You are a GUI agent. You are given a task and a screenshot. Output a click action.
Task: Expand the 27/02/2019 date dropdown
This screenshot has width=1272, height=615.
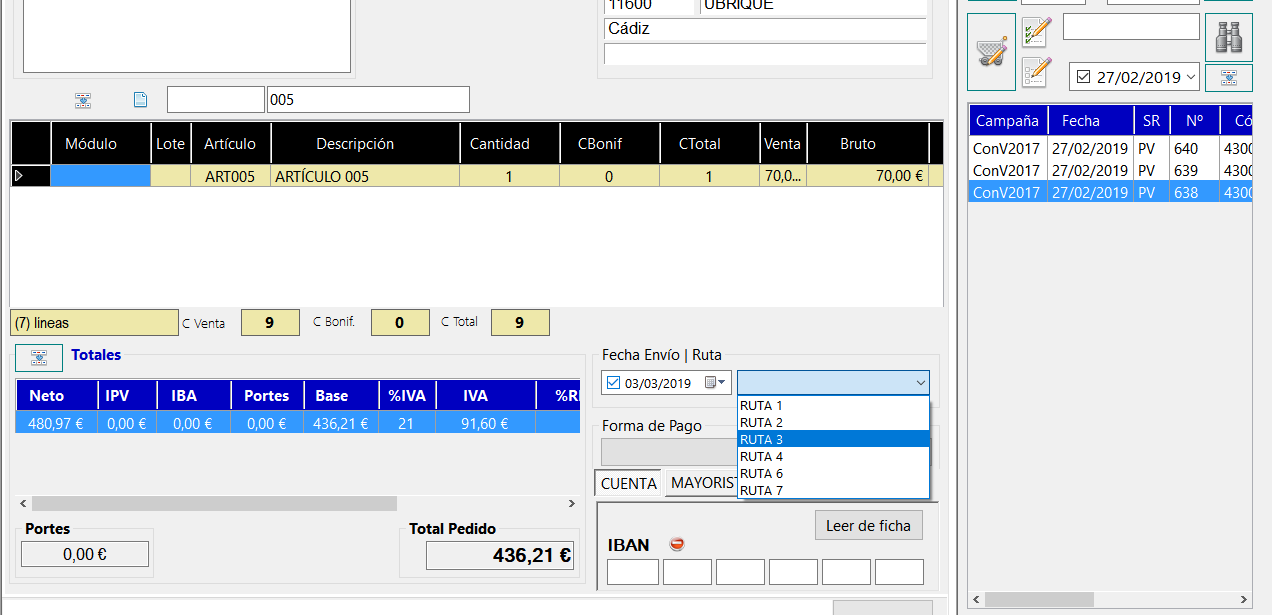[x=1191, y=77]
